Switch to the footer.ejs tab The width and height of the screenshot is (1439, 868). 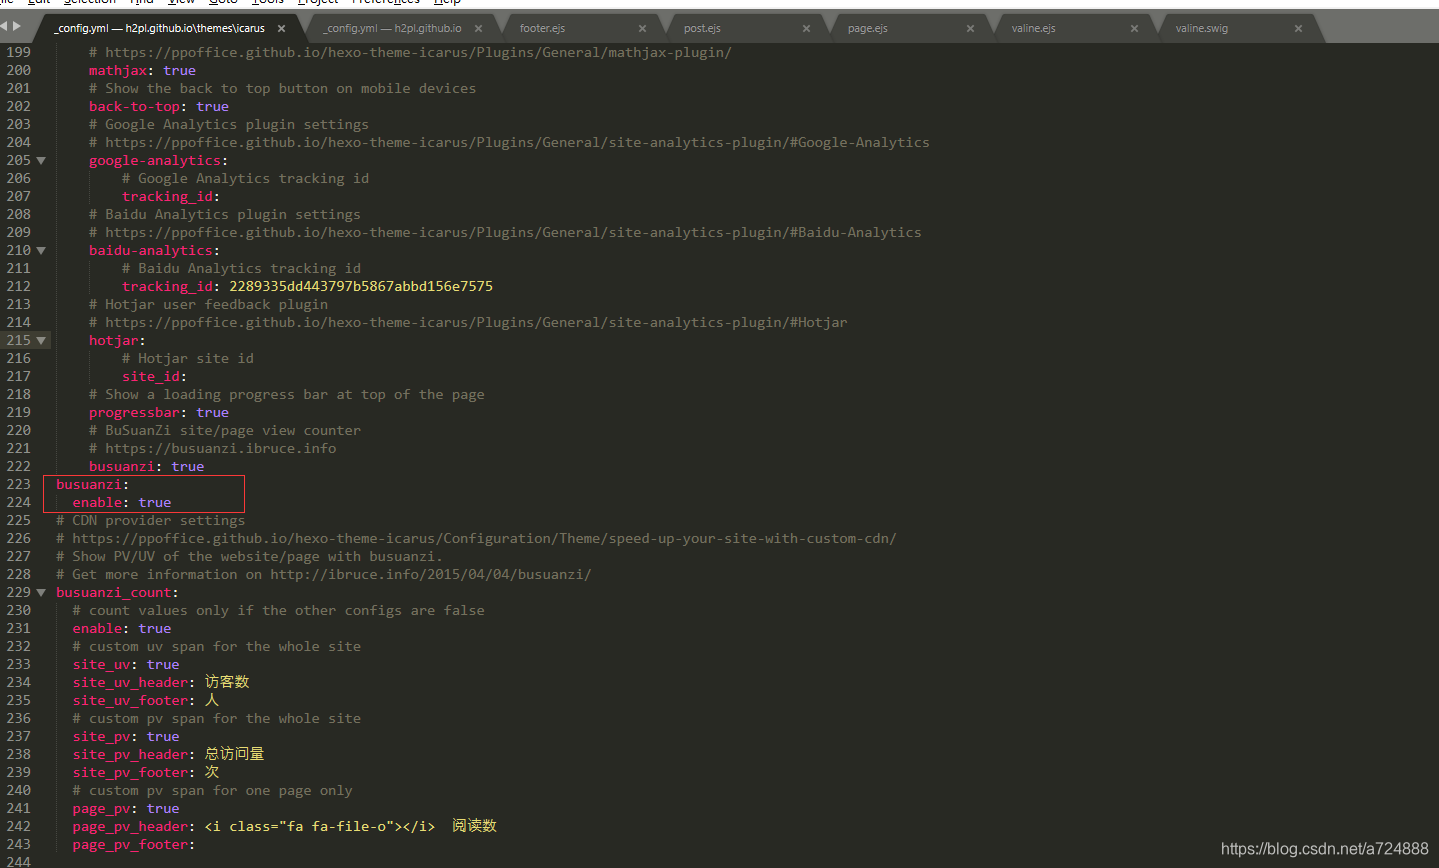(542, 28)
